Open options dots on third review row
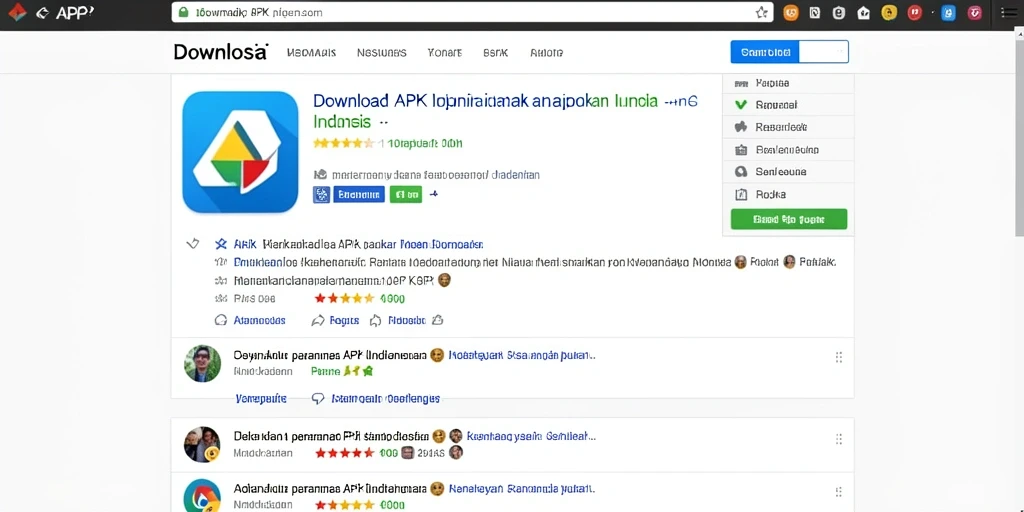The height and width of the screenshot is (512, 1024). [x=839, y=492]
